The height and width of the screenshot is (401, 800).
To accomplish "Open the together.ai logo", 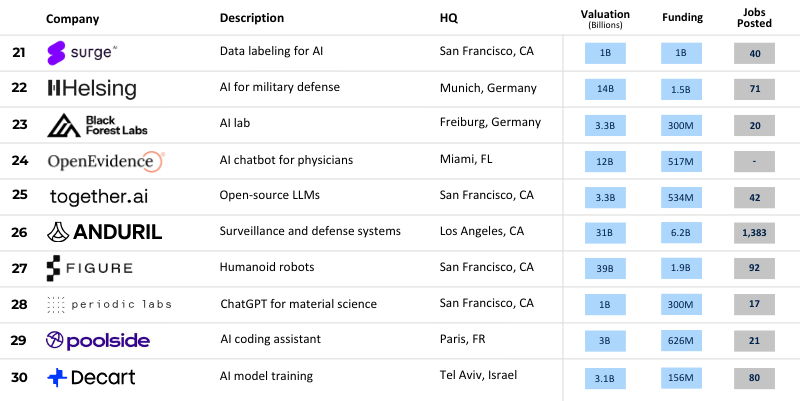I will click(x=98, y=196).
